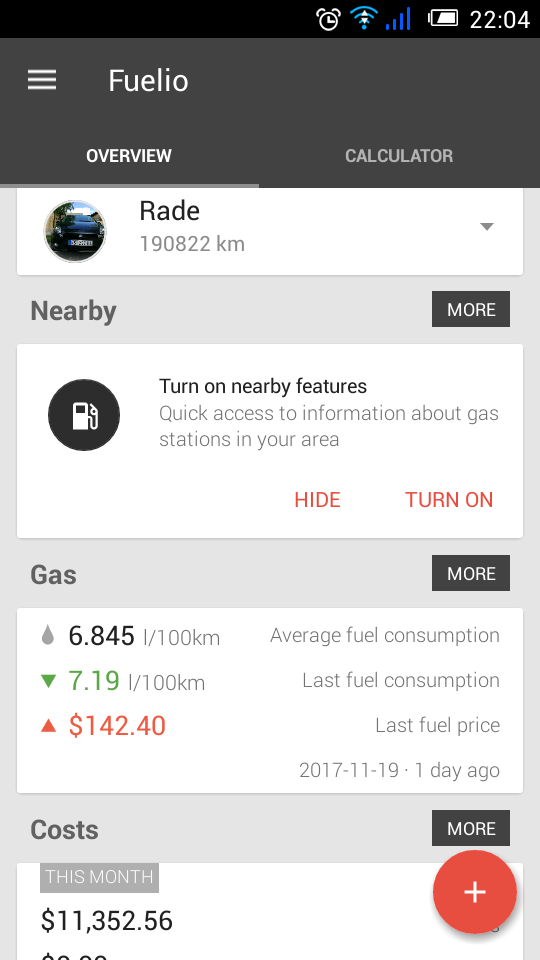Tap the gas pump icon in Nearby card
Screen dimensions: 540x960
(x=84, y=415)
